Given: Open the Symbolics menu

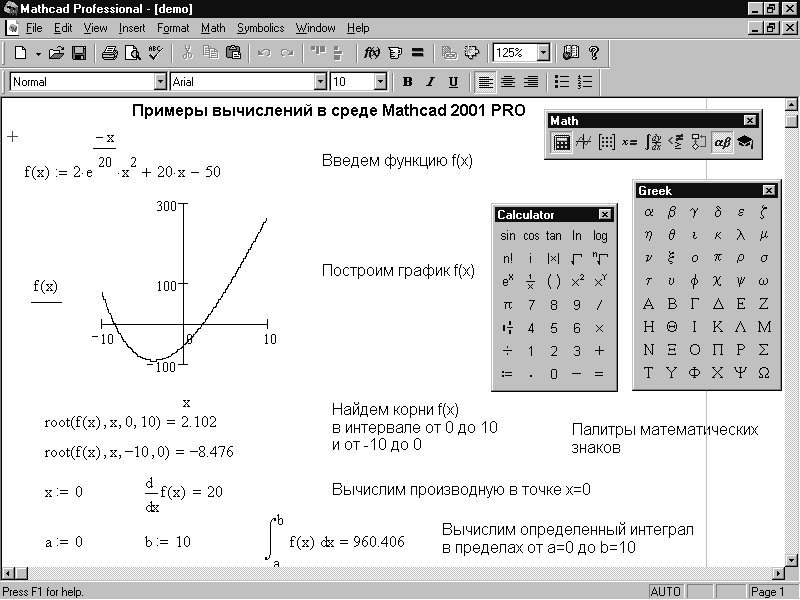Looking at the screenshot, I should [x=260, y=28].
